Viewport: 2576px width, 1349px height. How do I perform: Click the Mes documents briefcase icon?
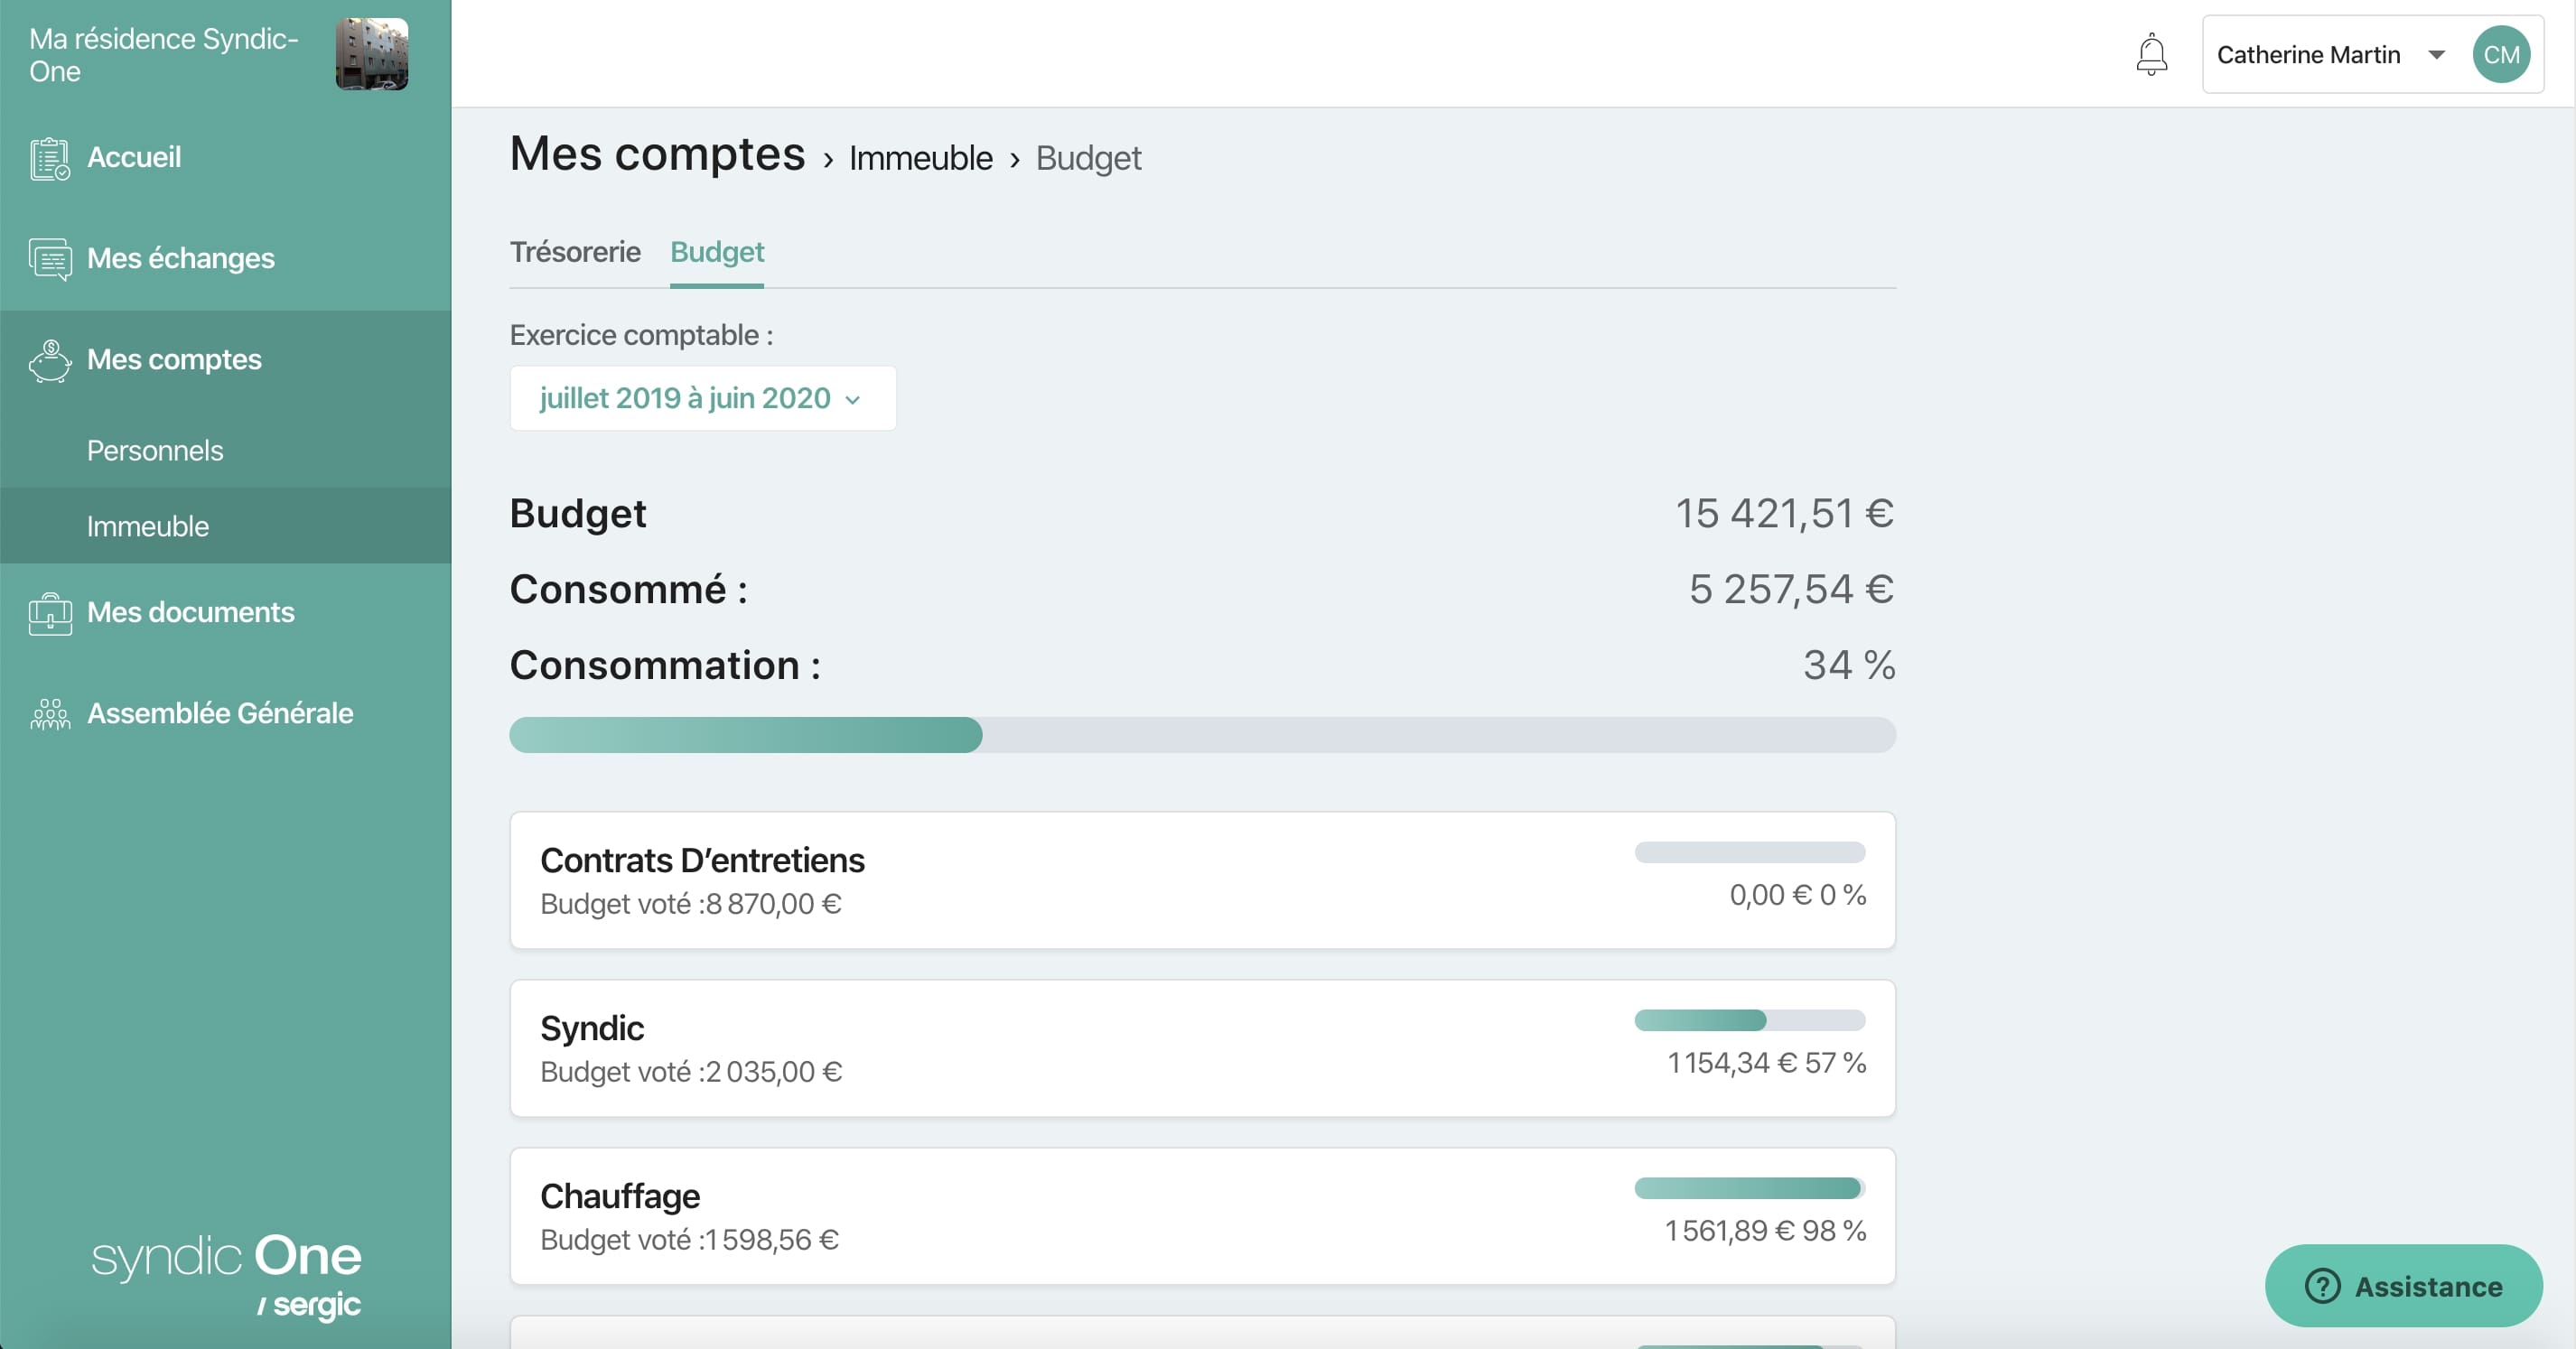coord(50,613)
